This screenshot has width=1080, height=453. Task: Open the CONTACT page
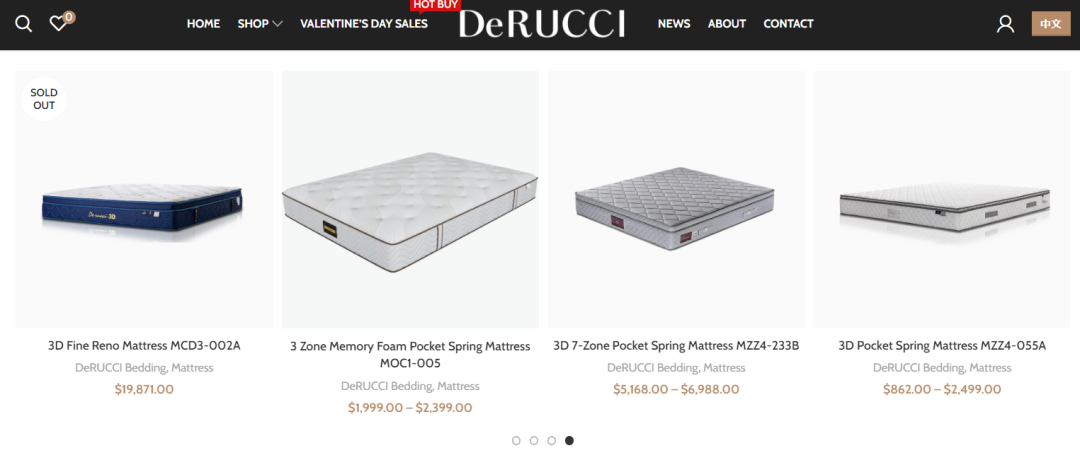tap(788, 24)
